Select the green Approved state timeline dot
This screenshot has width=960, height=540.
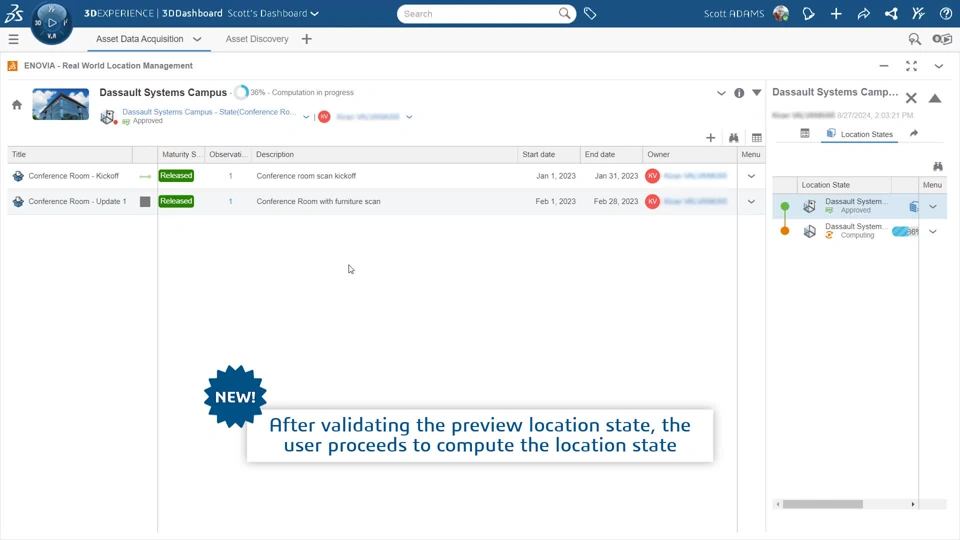point(785,206)
